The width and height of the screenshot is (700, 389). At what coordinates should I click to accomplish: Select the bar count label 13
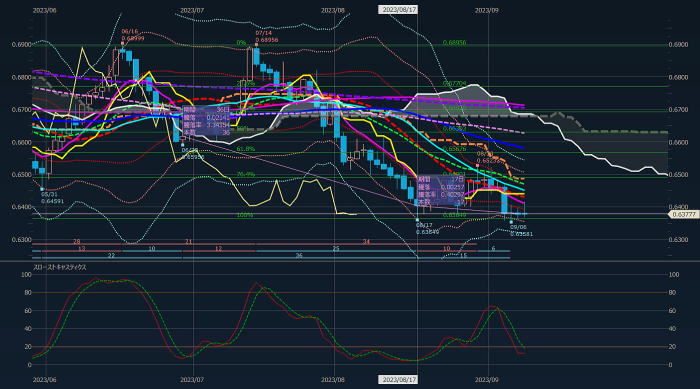tap(82, 248)
